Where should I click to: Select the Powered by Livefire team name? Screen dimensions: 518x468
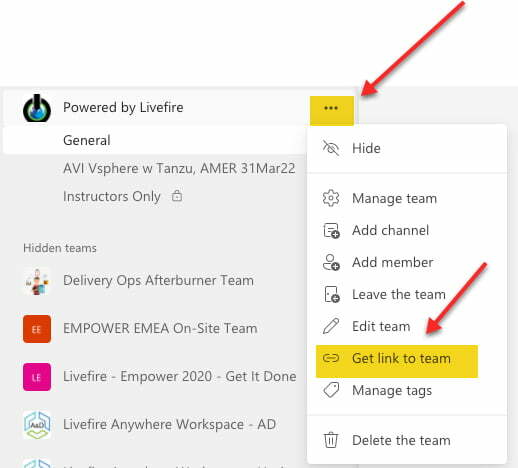pyautogui.click(x=123, y=108)
